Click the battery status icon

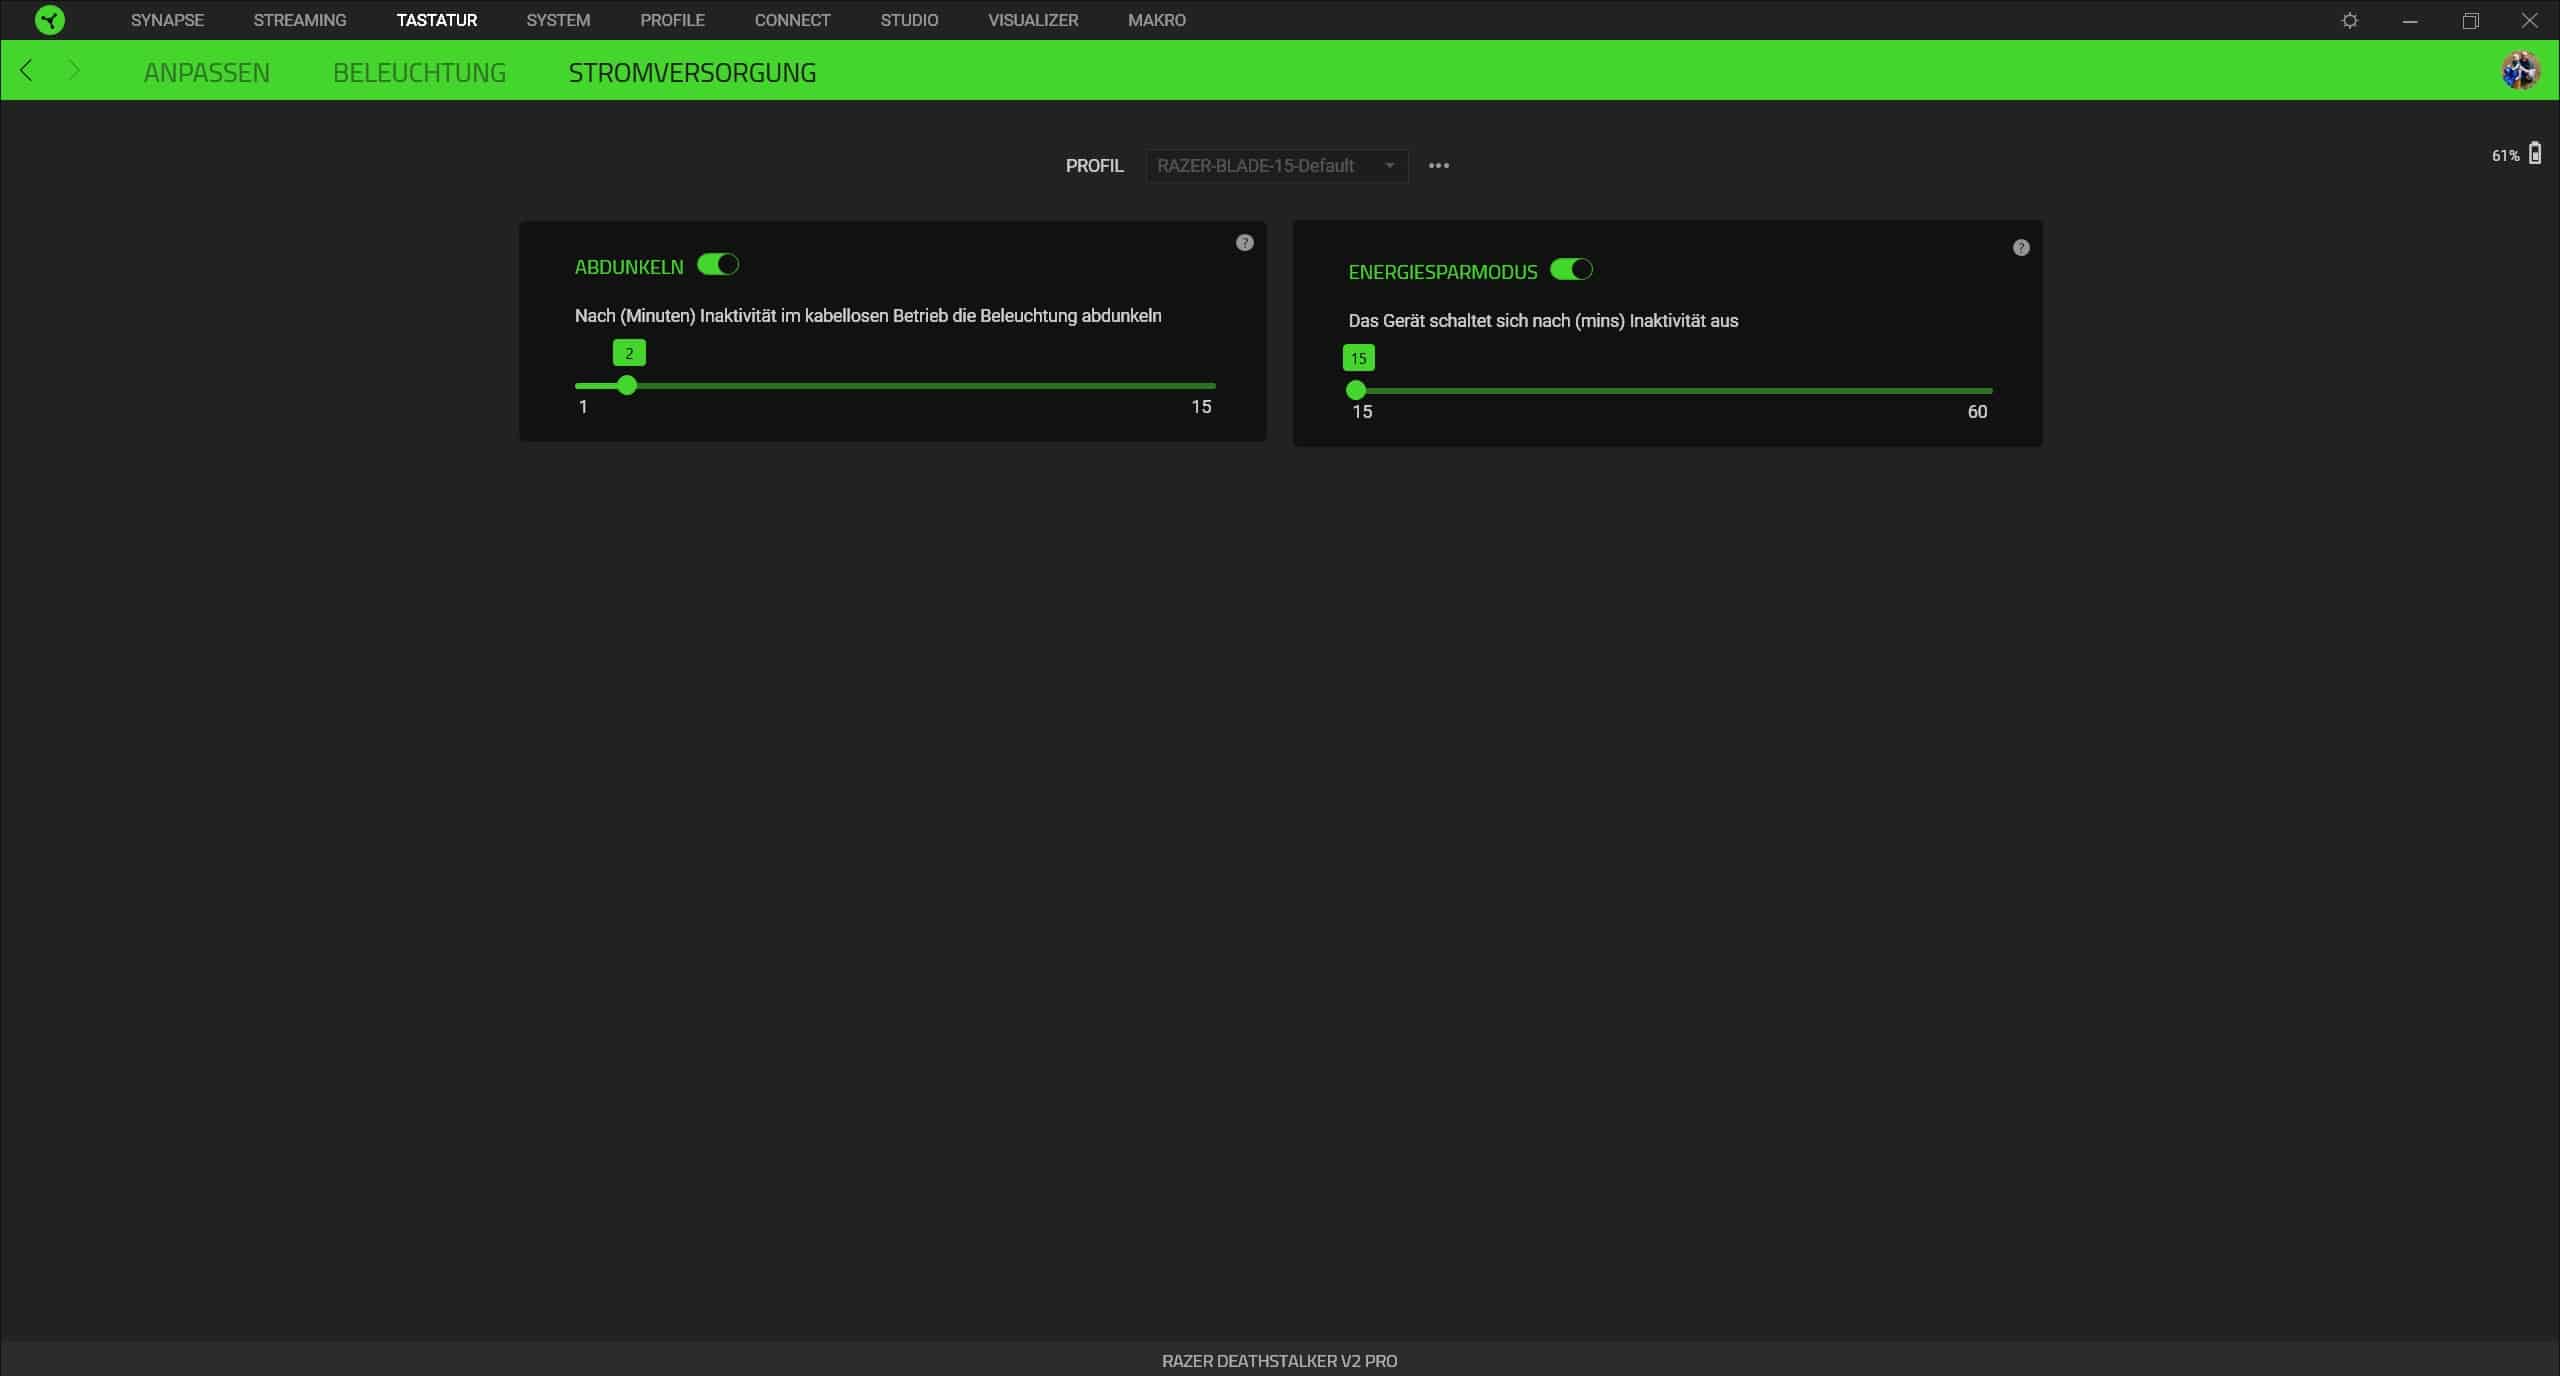2534,154
